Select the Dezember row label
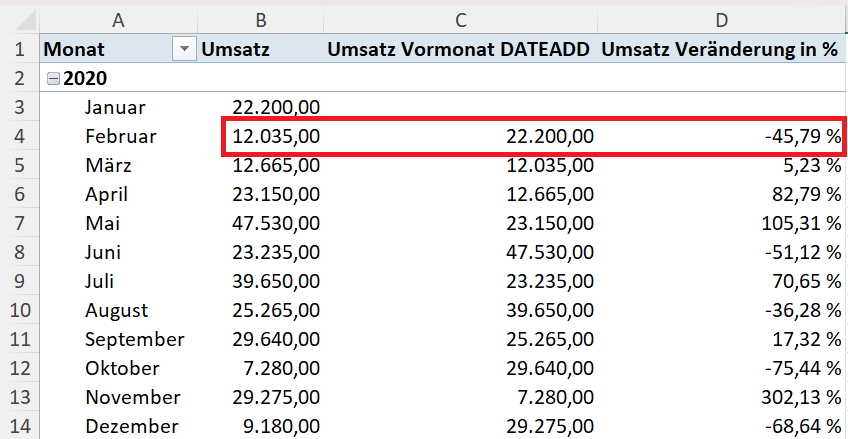This screenshot has height=439, width=848. click(x=124, y=426)
